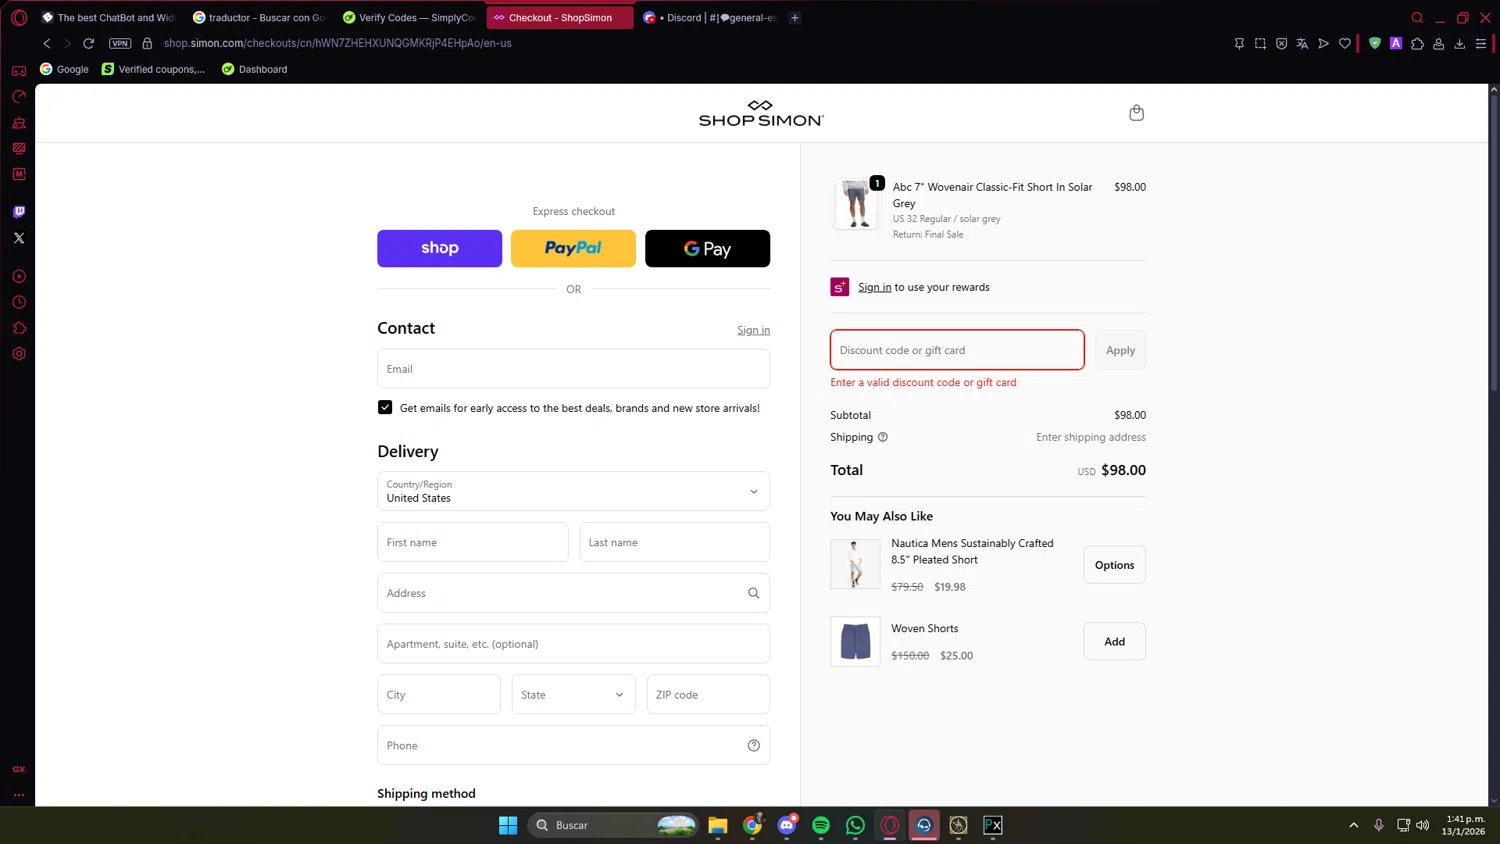Image resolution: width=1500 pixels, height=844 pixels.
Task: Open X (Twitter) in the Opera sidebar
Action: coord(19,238)
